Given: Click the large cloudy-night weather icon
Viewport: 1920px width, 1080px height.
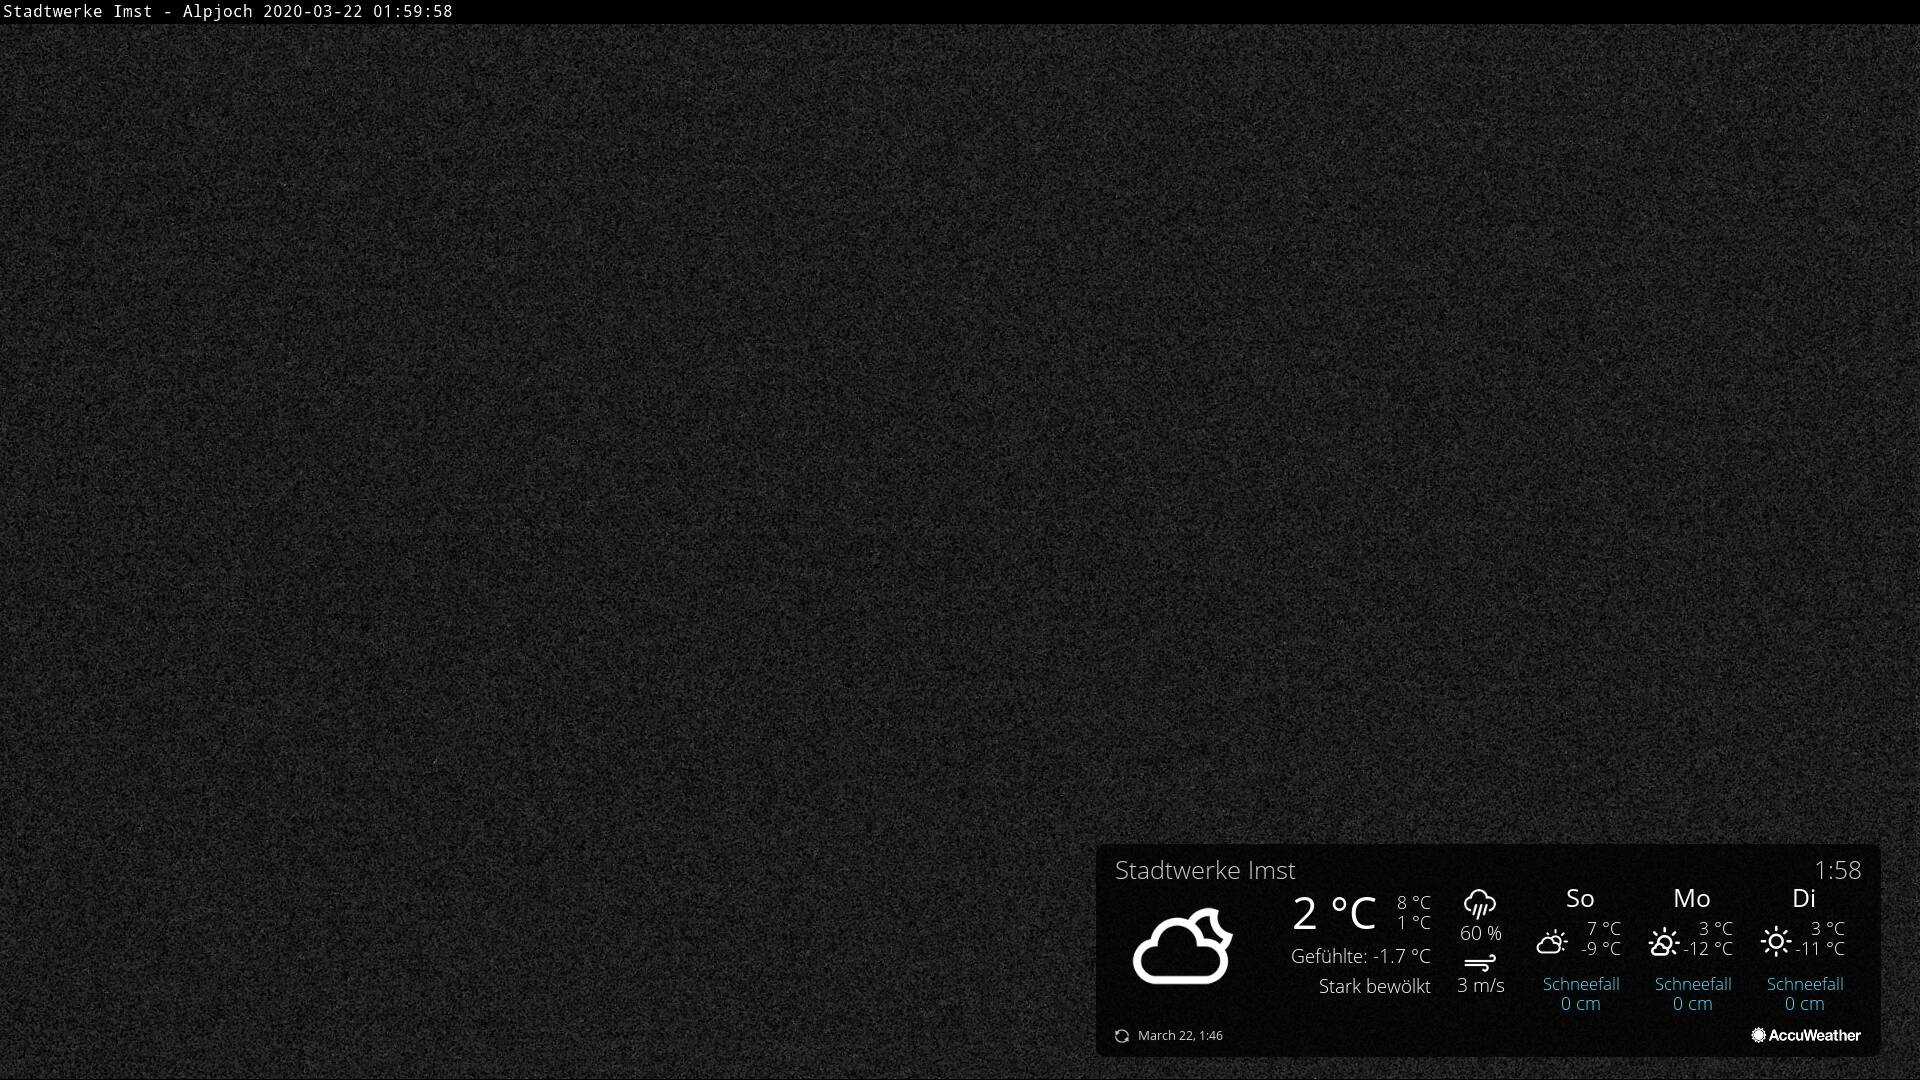Looking at the screenshot, I should tap(1182, 946).
